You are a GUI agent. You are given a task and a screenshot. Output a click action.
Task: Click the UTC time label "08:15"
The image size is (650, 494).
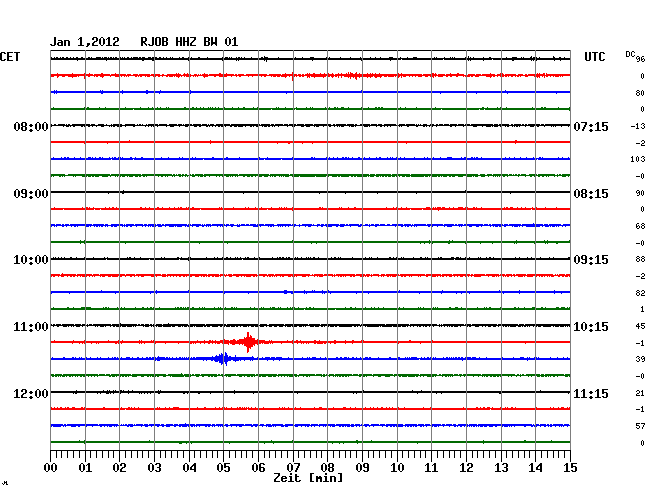(591, 194)
